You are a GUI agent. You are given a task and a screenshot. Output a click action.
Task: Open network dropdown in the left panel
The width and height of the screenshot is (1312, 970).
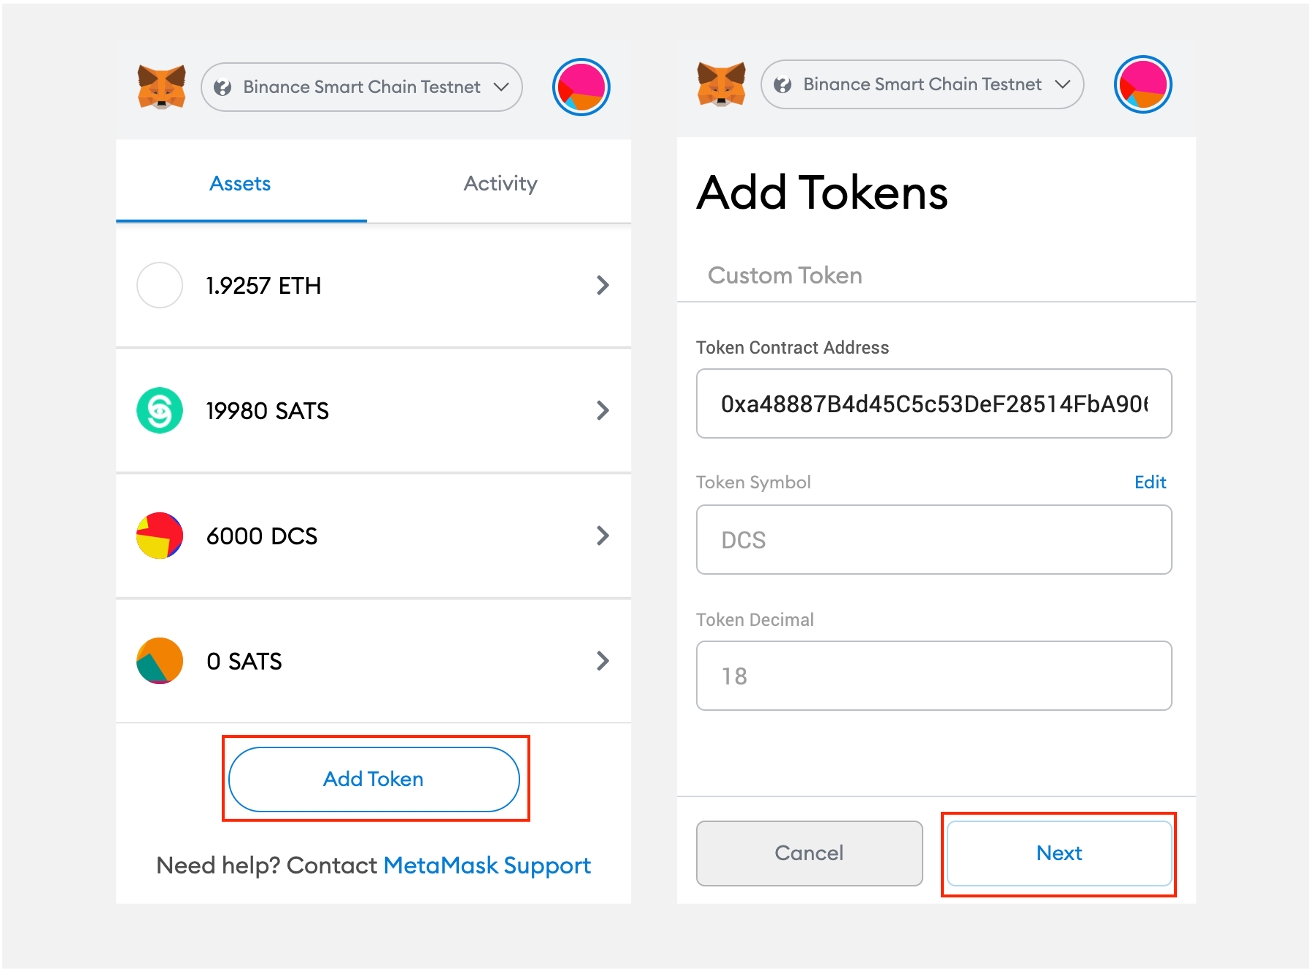tap(362, 87)
